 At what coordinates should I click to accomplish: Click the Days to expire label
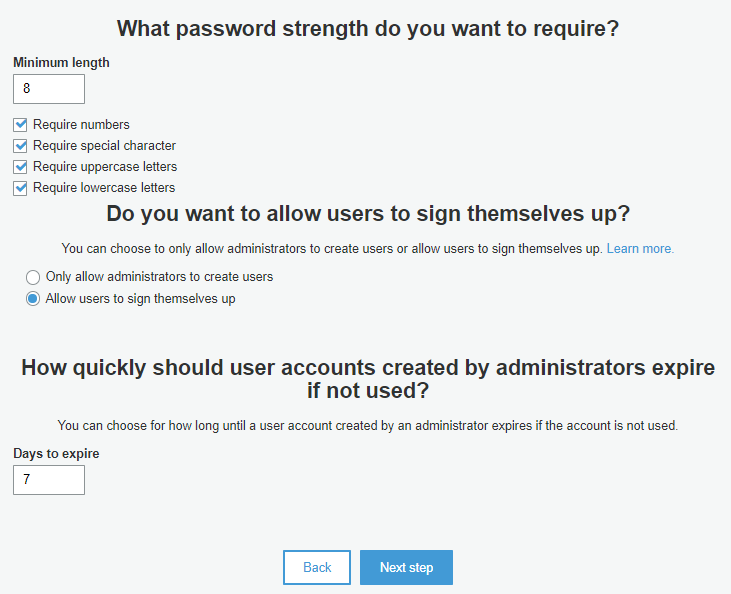[x=56, y=454]
